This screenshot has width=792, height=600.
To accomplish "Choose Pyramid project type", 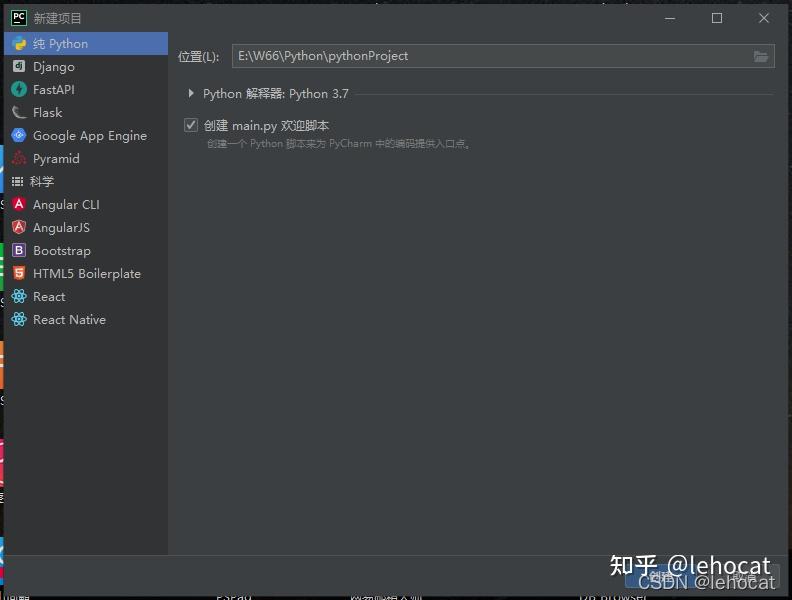I will click(86, 159).
